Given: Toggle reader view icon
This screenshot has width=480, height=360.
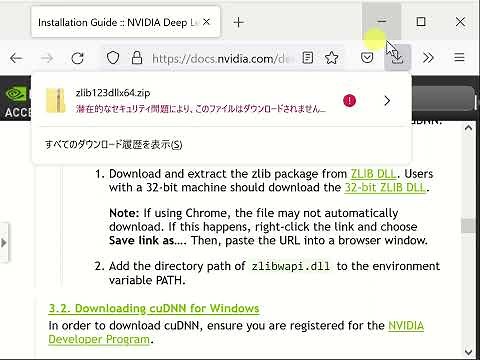Looking at the screenshot, I should 307,58.
